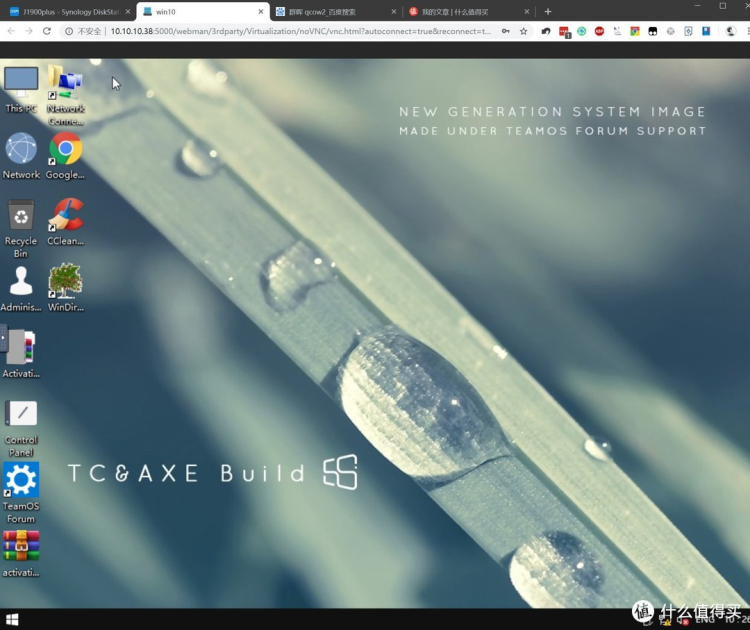Expand the noVNC control bar side handle
The width and height of the screenshot is (750, 630).
3,338
